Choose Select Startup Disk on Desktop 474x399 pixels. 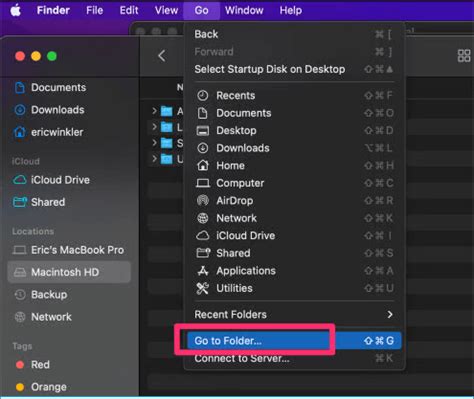coord(294,69)
